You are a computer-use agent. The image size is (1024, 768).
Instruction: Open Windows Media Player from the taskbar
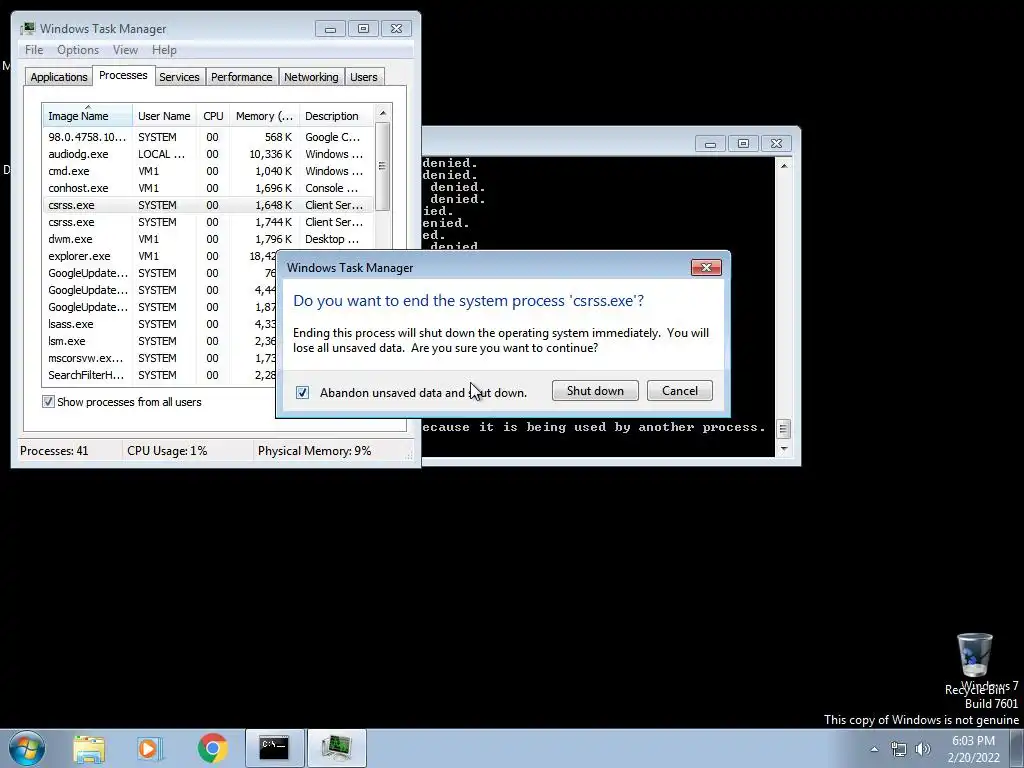coord(150,748)
